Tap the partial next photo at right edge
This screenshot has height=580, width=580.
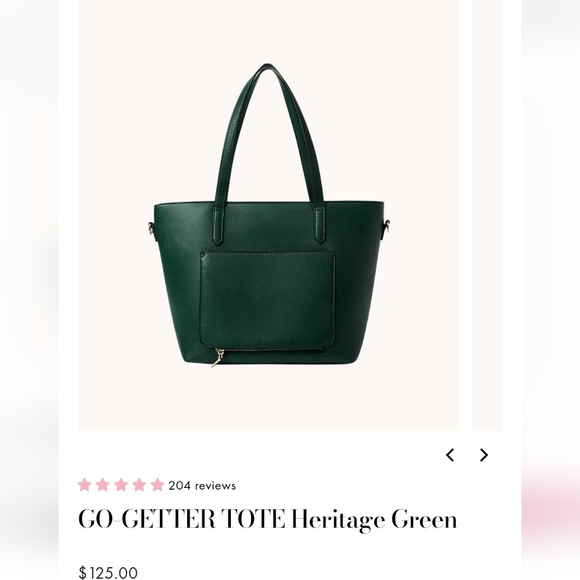[487, 215]
